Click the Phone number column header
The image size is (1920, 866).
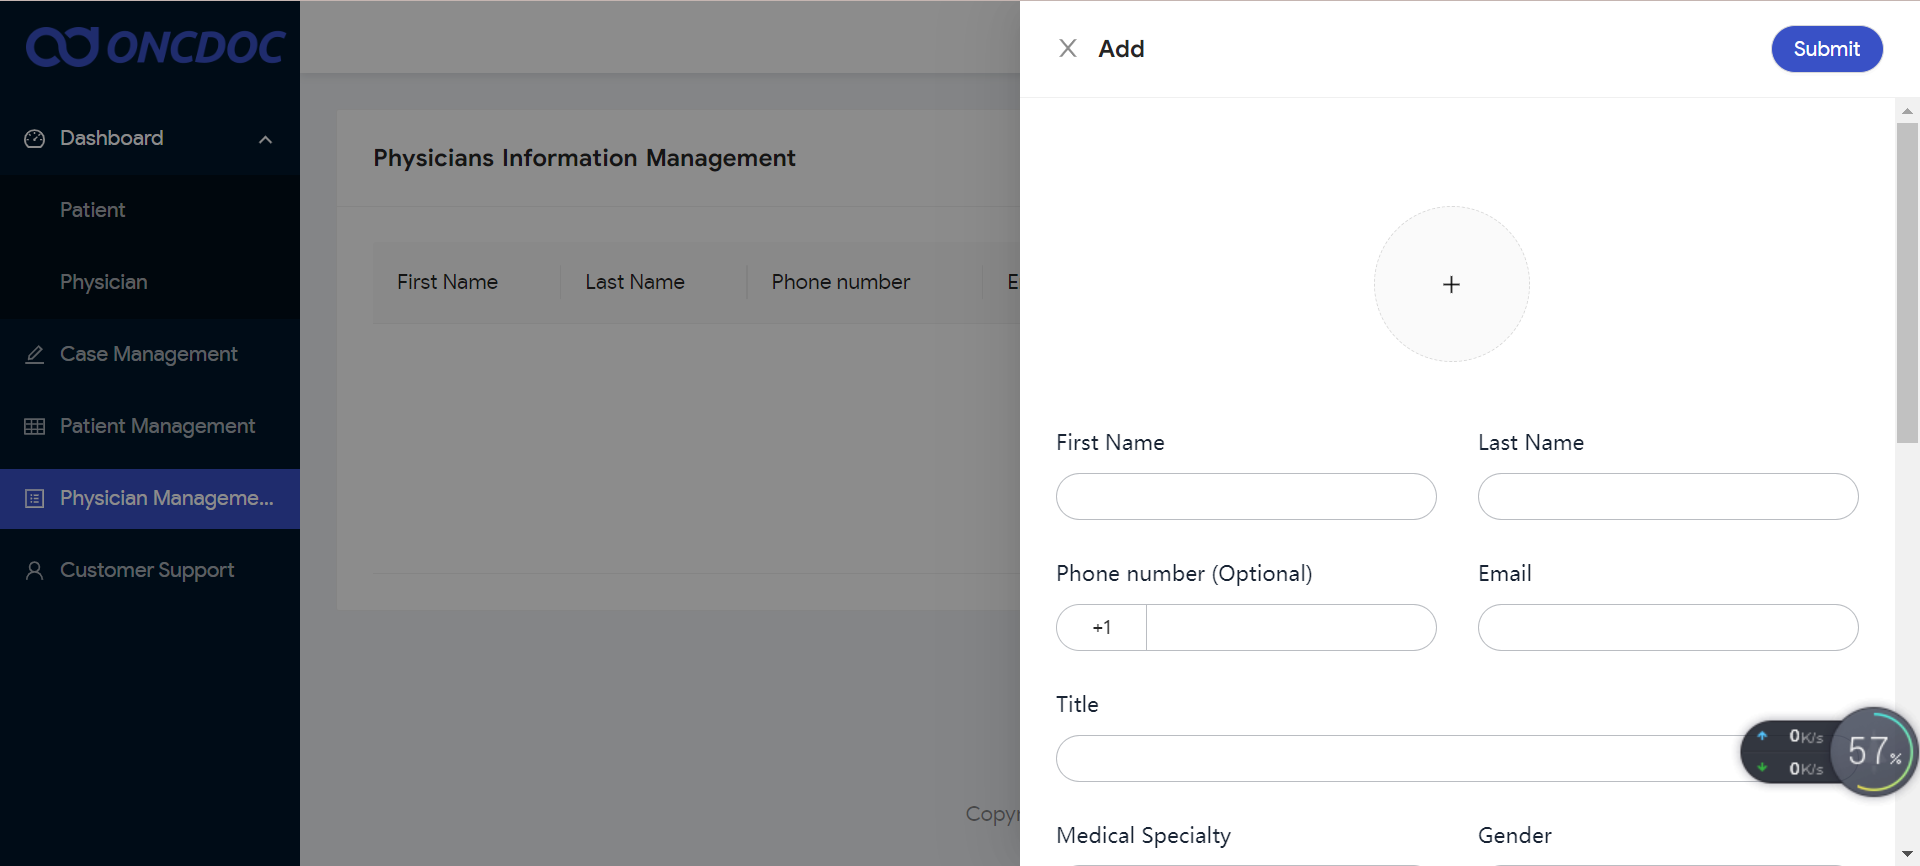[x=841, y=283]
